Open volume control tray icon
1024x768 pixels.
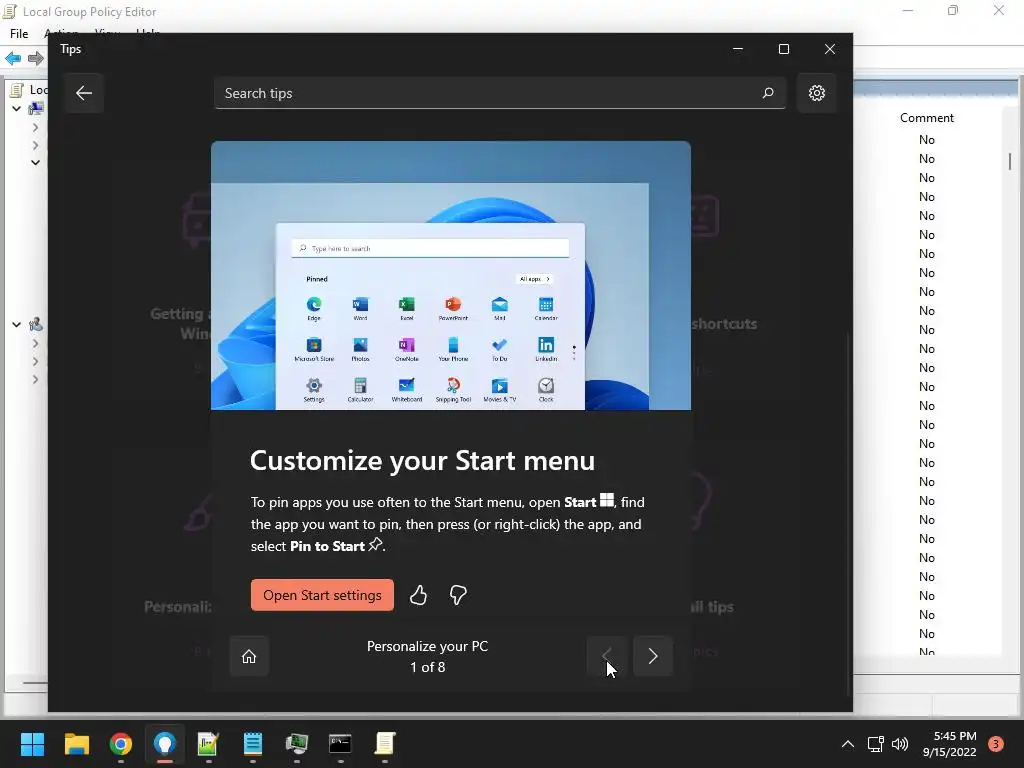900,744
